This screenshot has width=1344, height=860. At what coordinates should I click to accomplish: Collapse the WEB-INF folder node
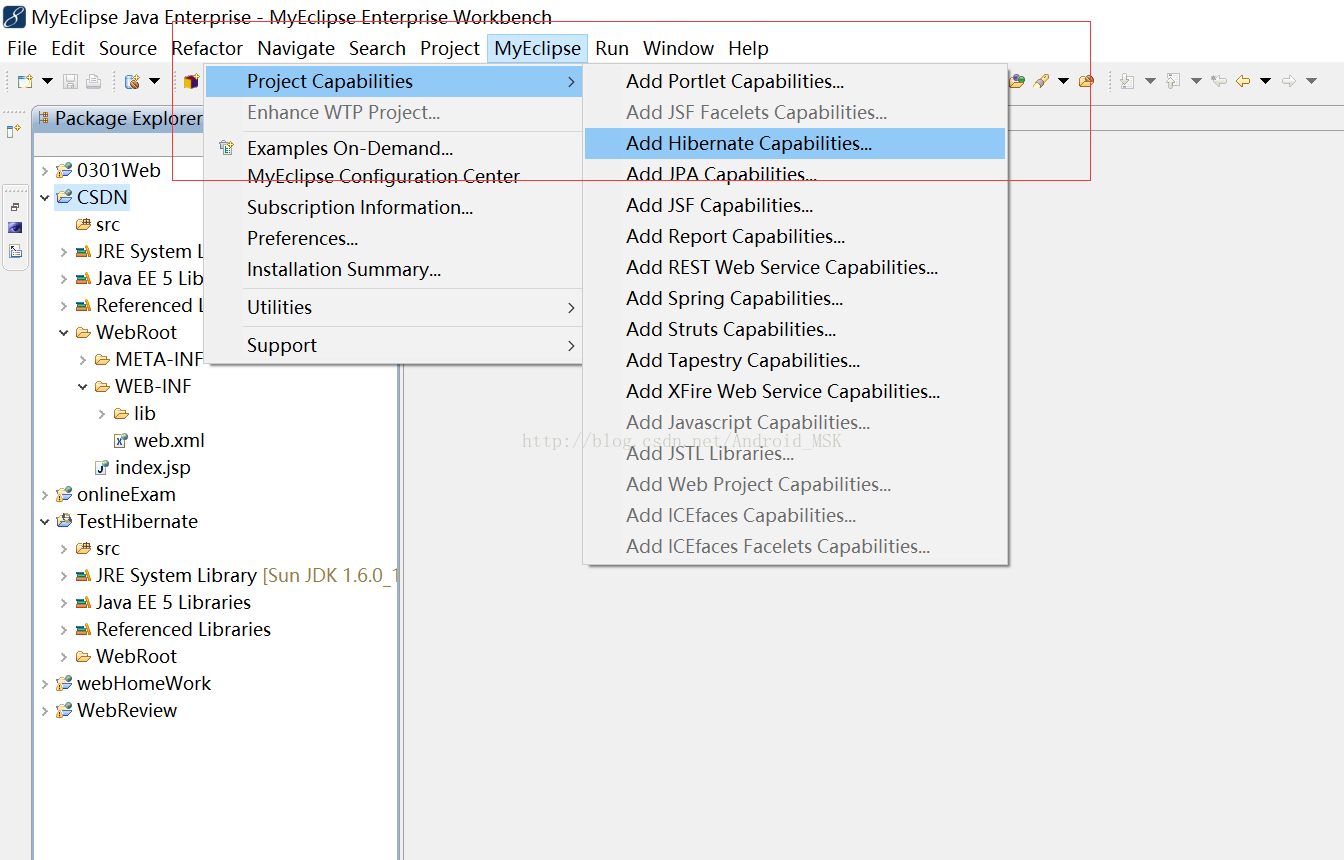[x=83, y=387]
